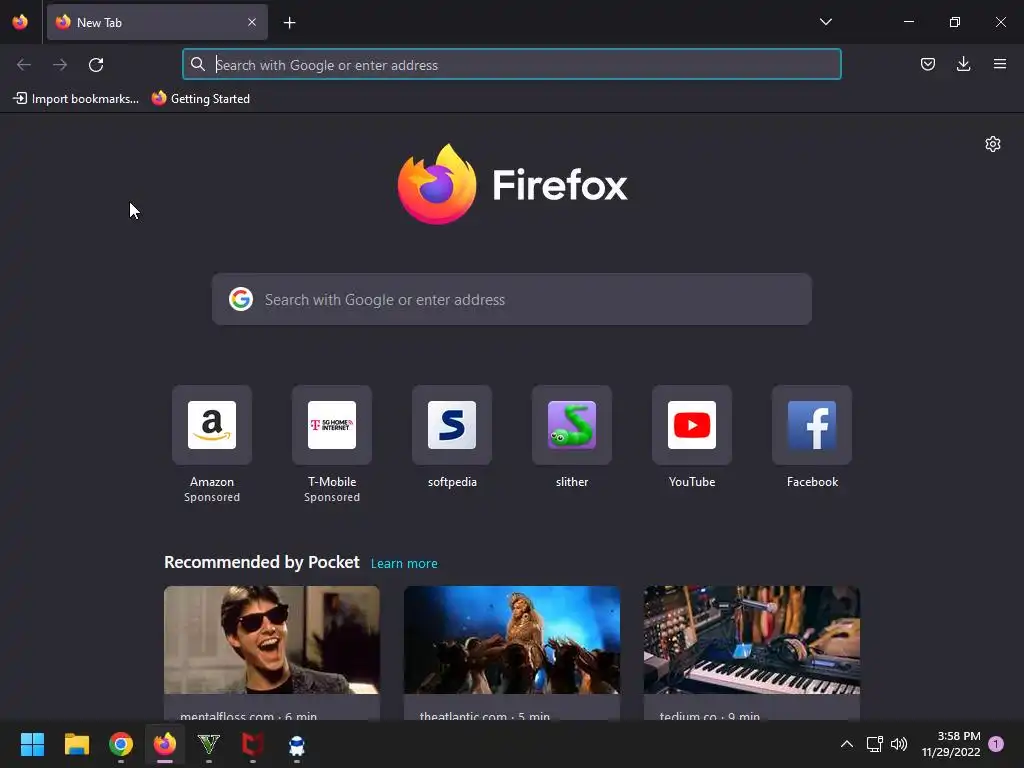This screenshot has height=768, width=1024.
Task: Click Firefox icon in taskbar
Action: 165,744
